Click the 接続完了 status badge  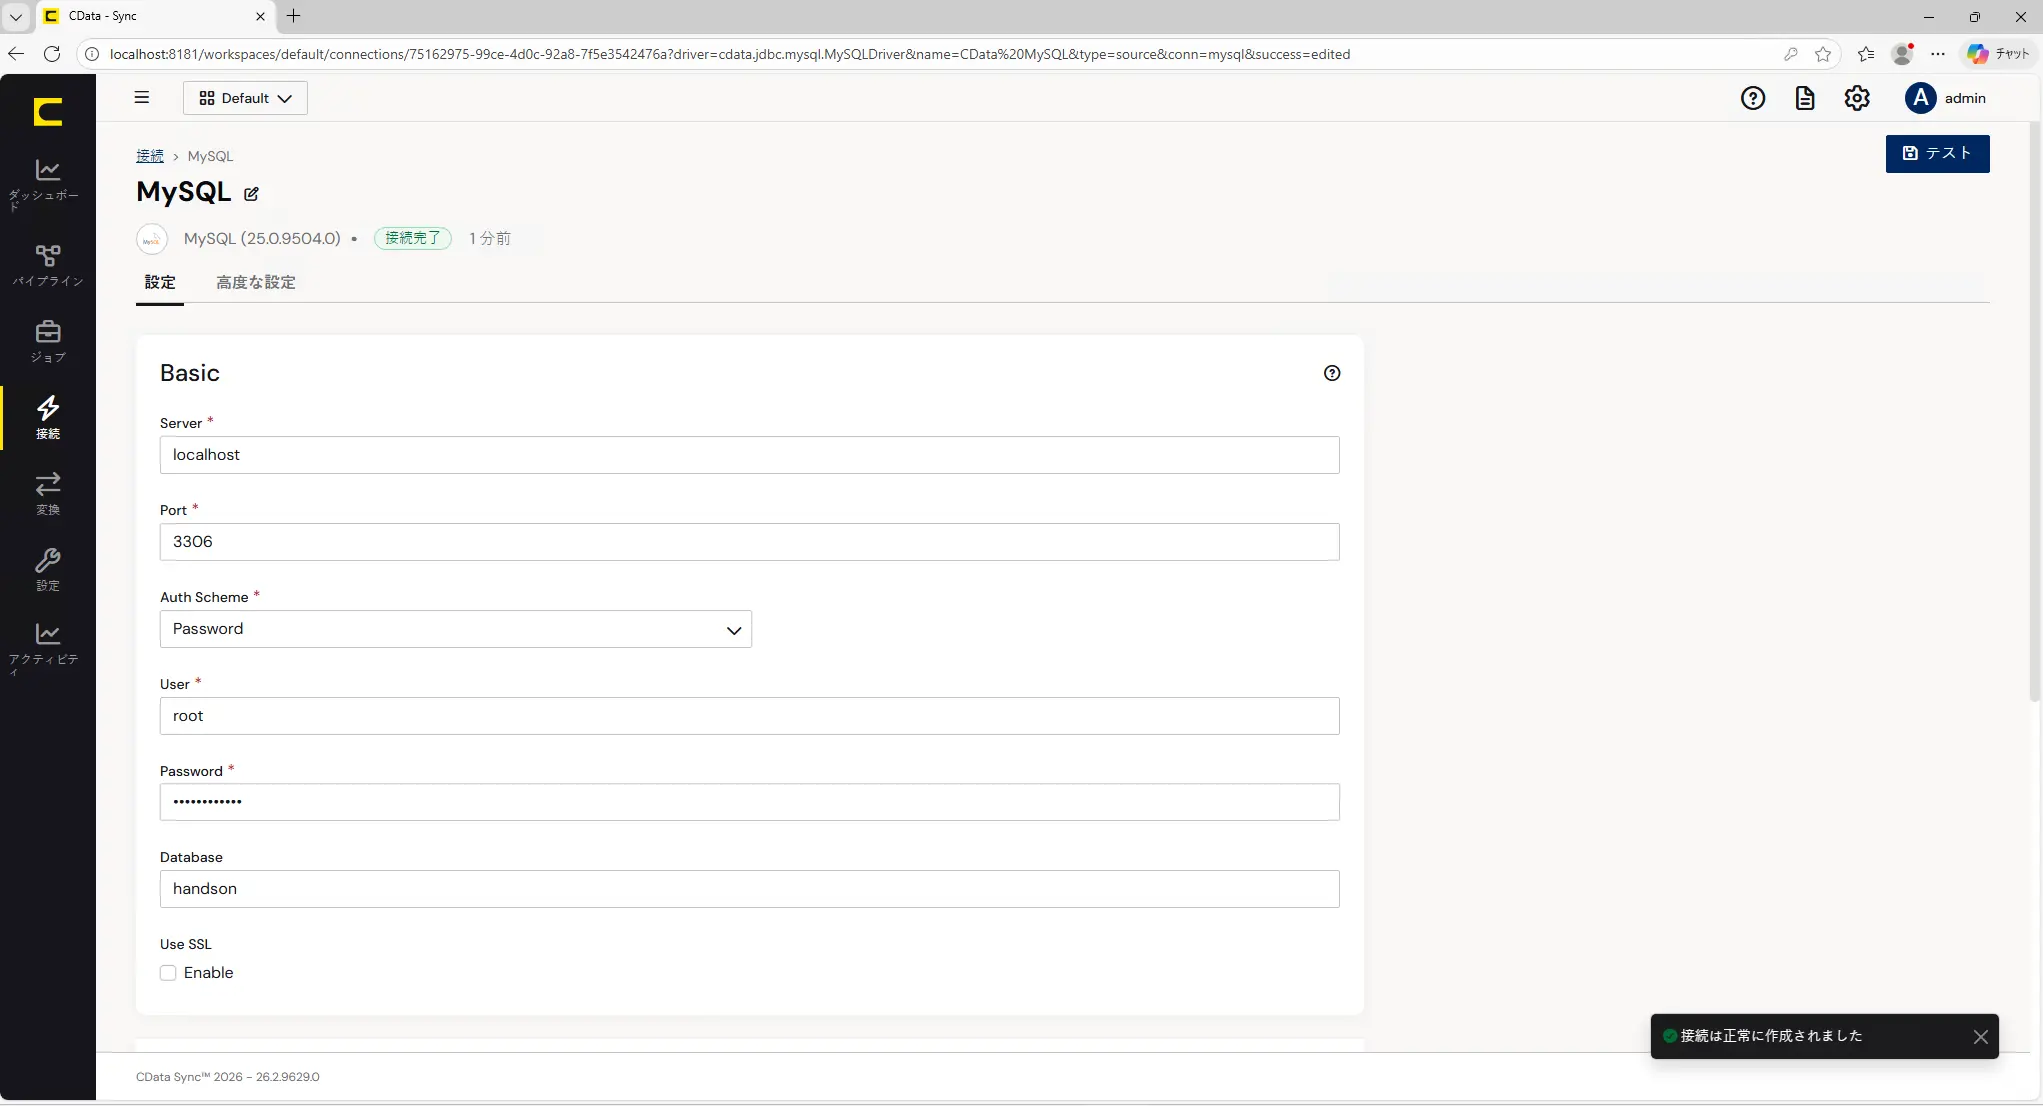(413, 238)
